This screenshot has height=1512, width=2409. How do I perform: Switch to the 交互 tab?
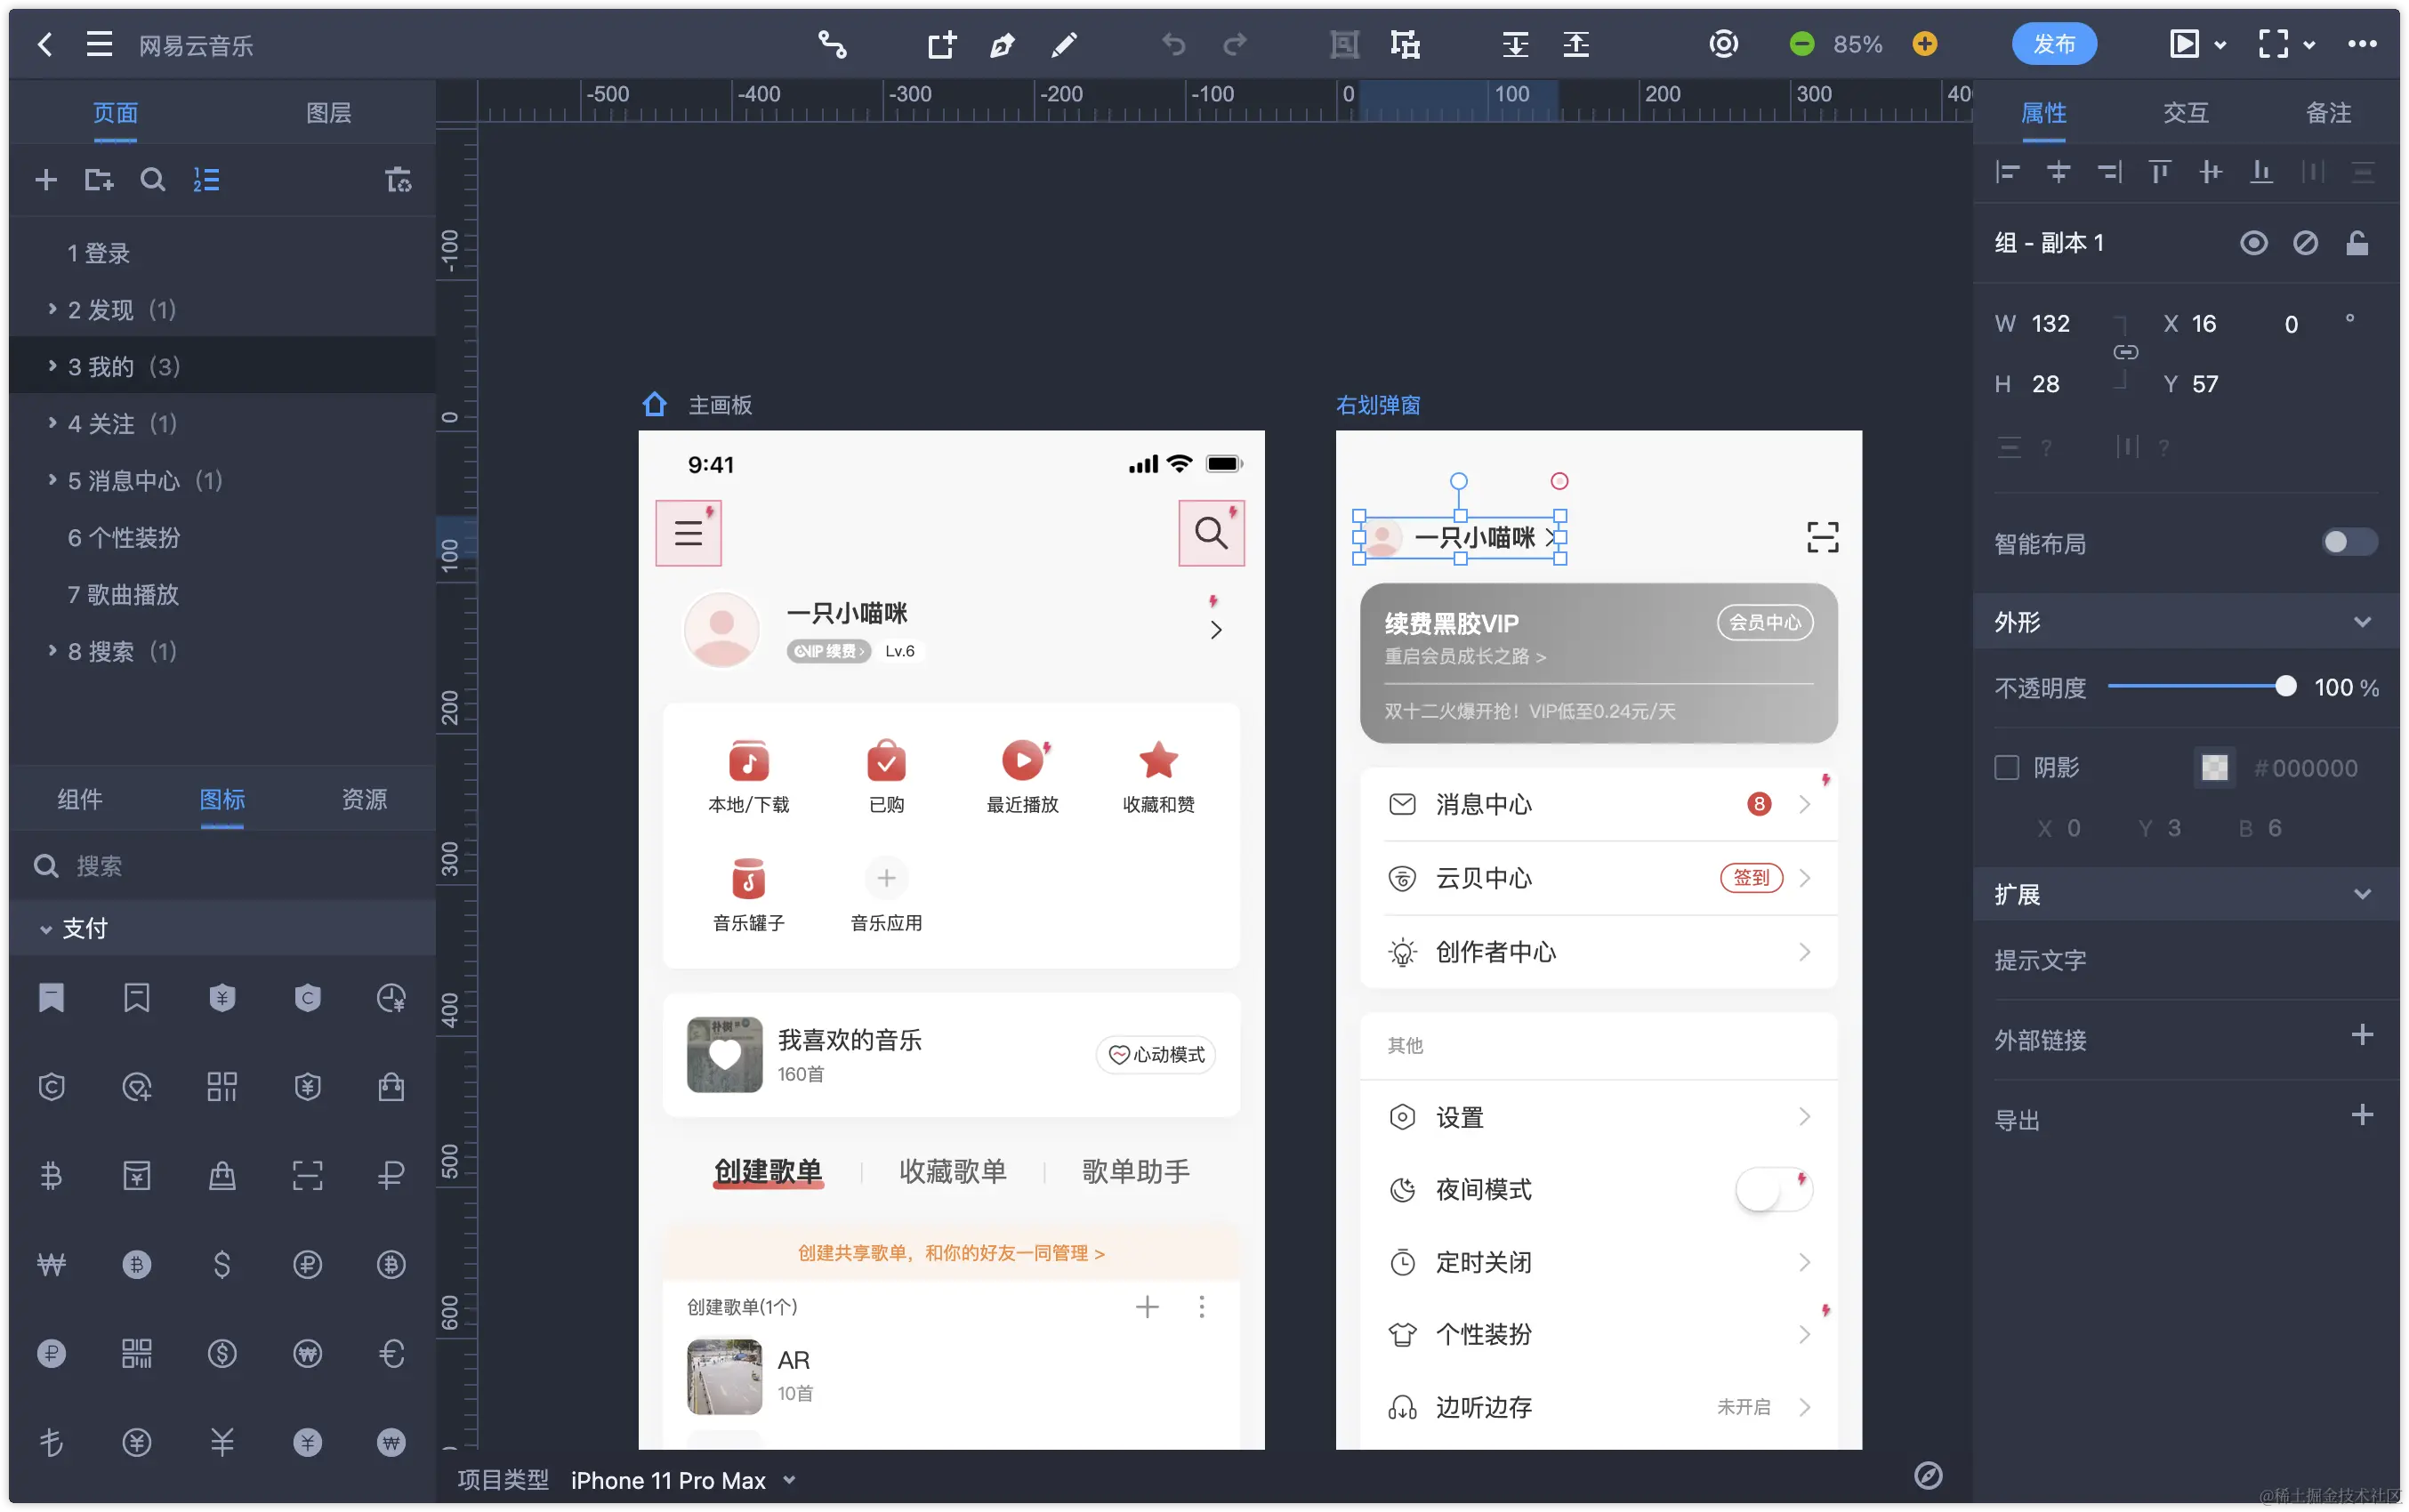click(2186, 113)
